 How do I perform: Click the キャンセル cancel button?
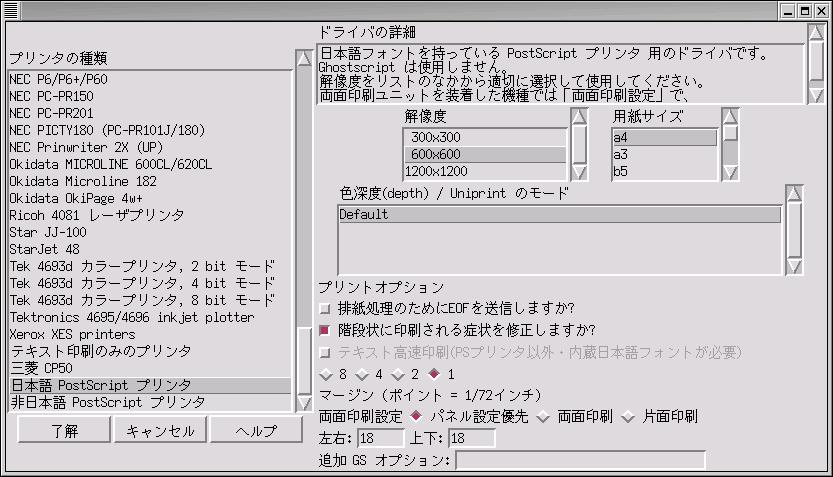[x=160, y=430]
